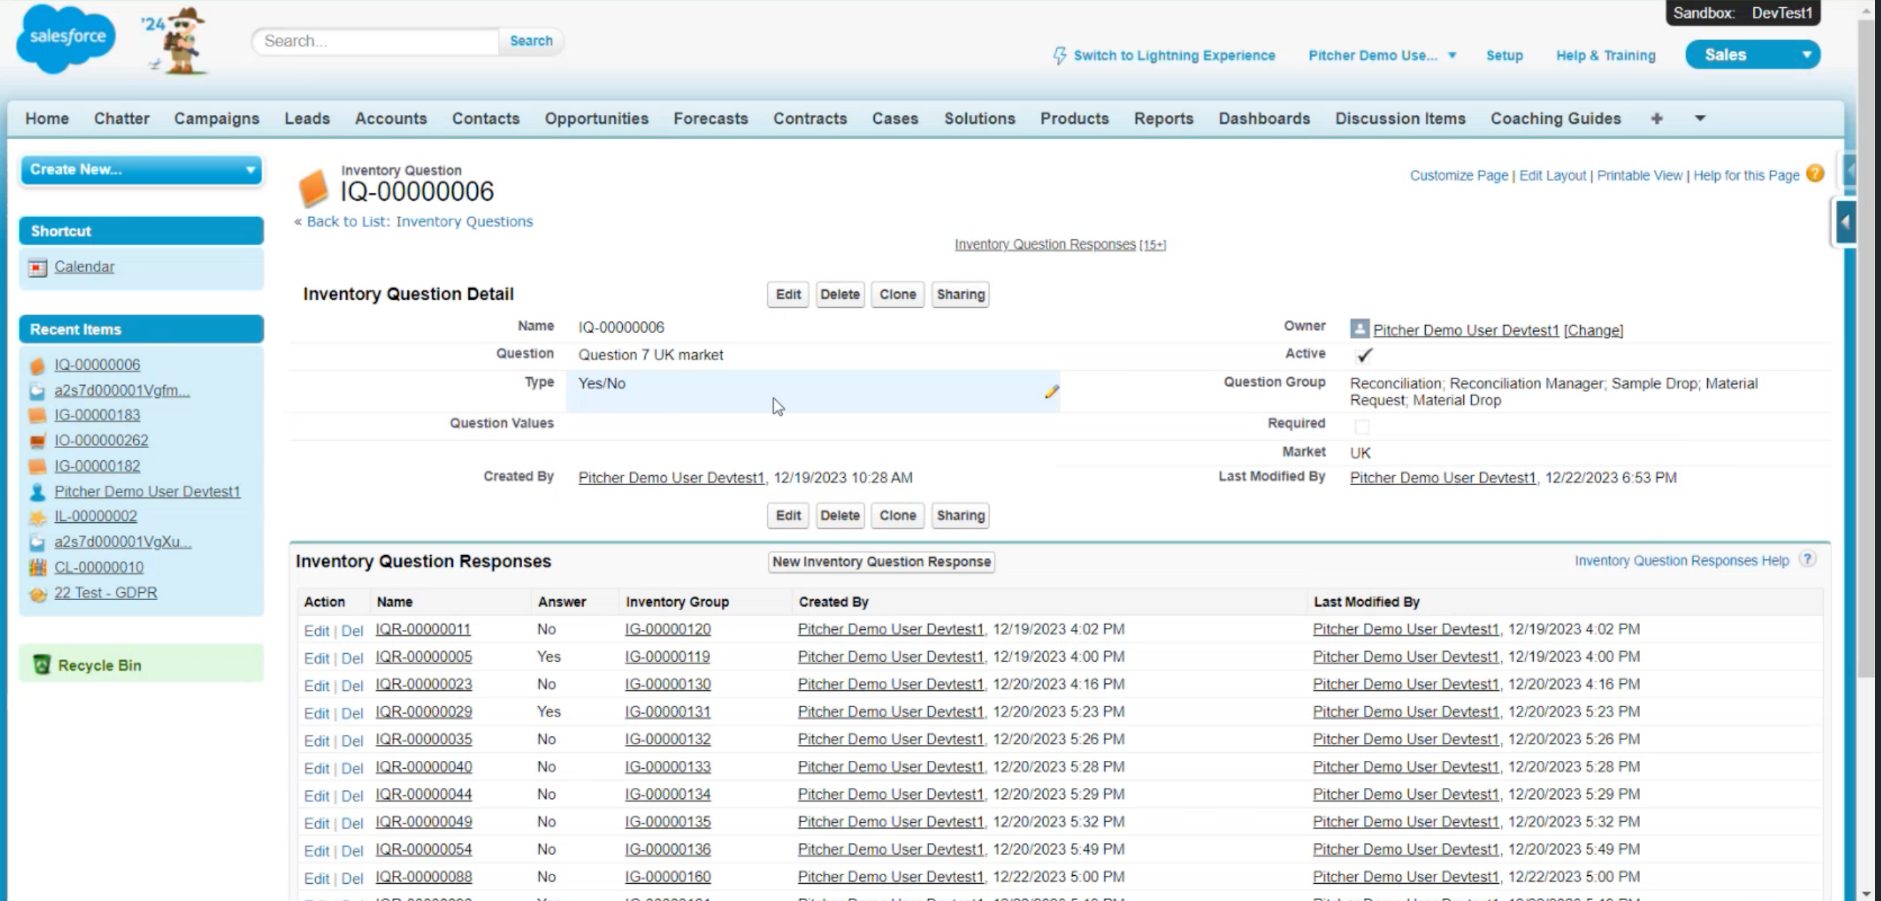The height and width of the screenshot is (901, 1881).
Task: Open the Opportunities tab
Action: click(x=596, y=119)
